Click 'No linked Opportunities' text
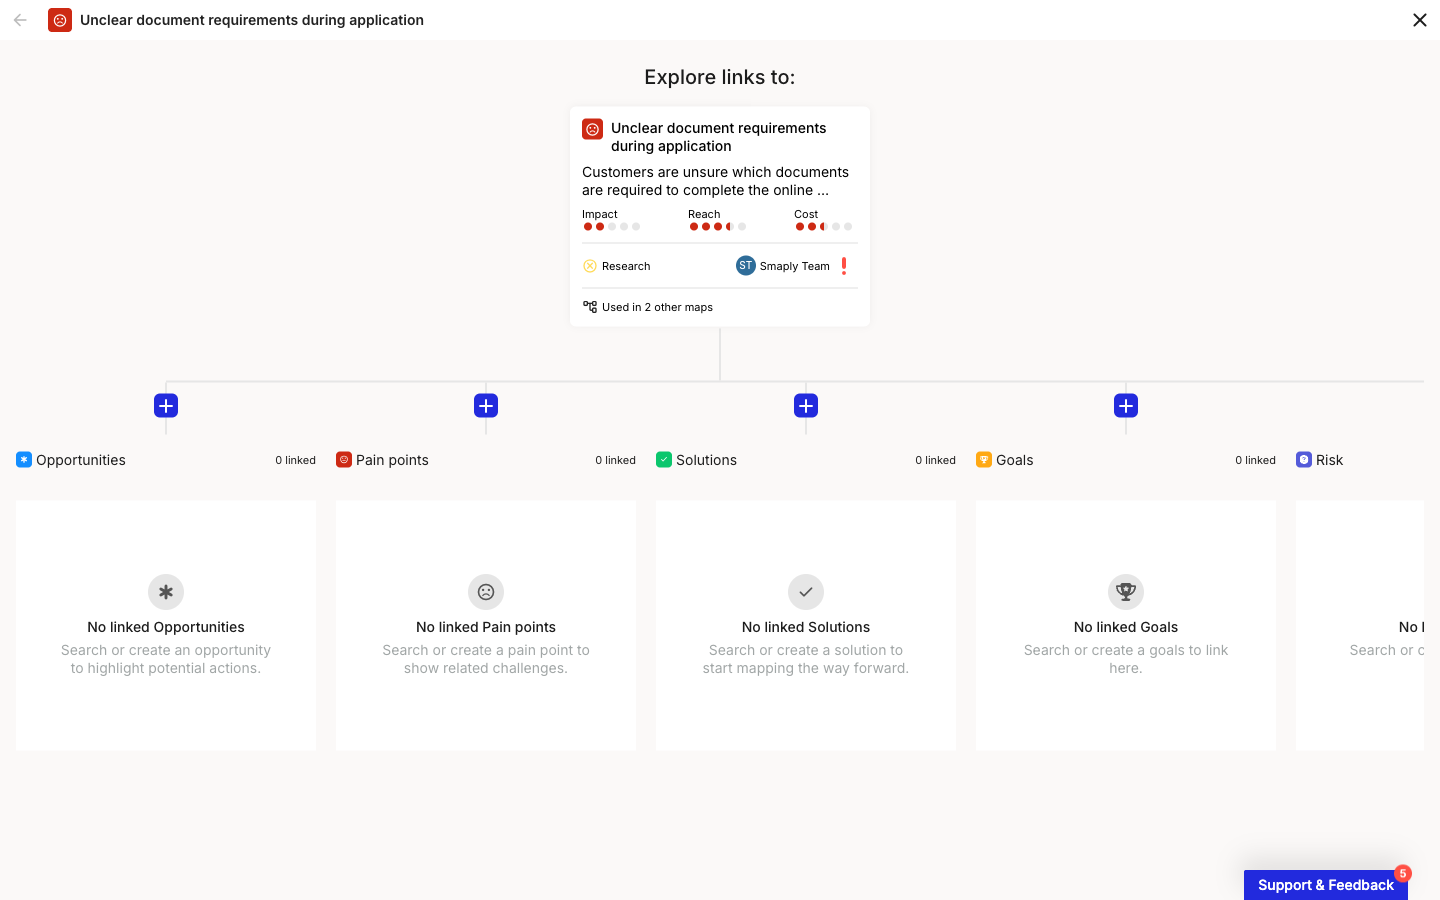This screenshot has width=1440, height=900. pos(166,627)
